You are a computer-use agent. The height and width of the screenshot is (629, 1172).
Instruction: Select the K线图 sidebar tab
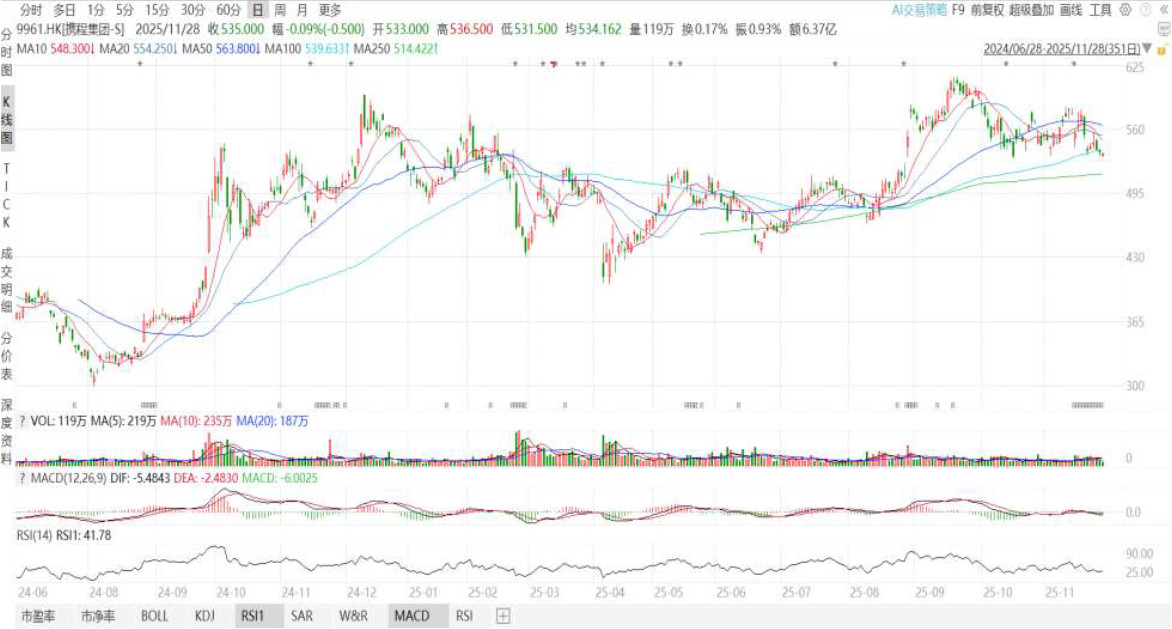[7, 118]
